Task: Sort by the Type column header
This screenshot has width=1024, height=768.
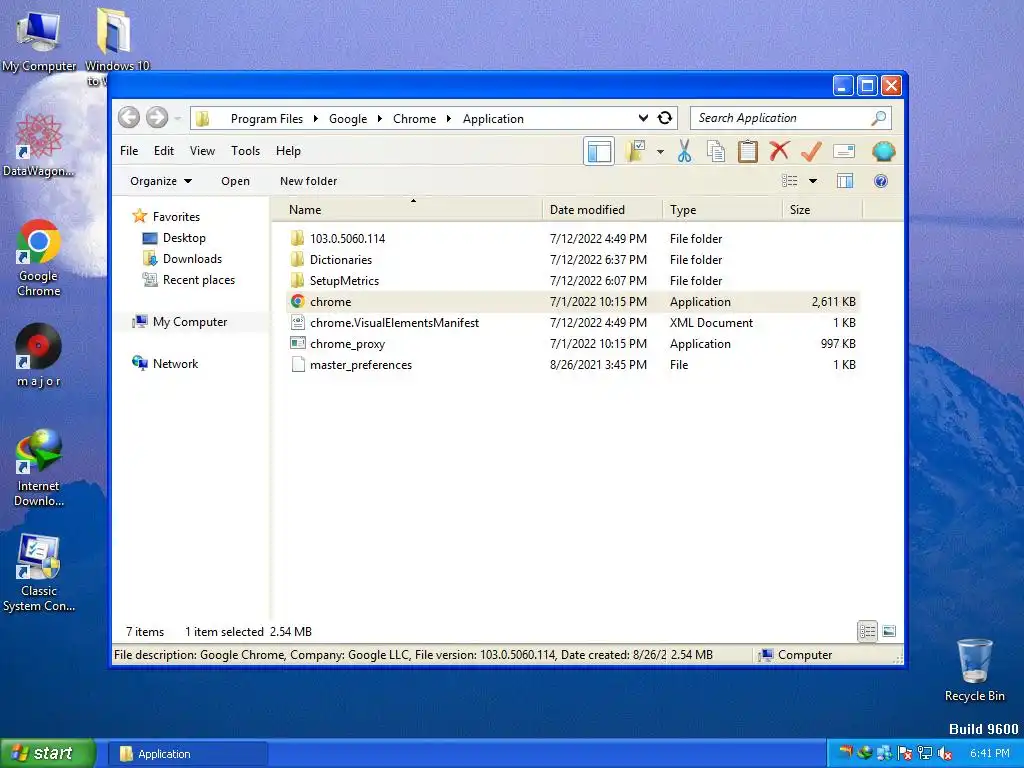Action: pos(722,210)
